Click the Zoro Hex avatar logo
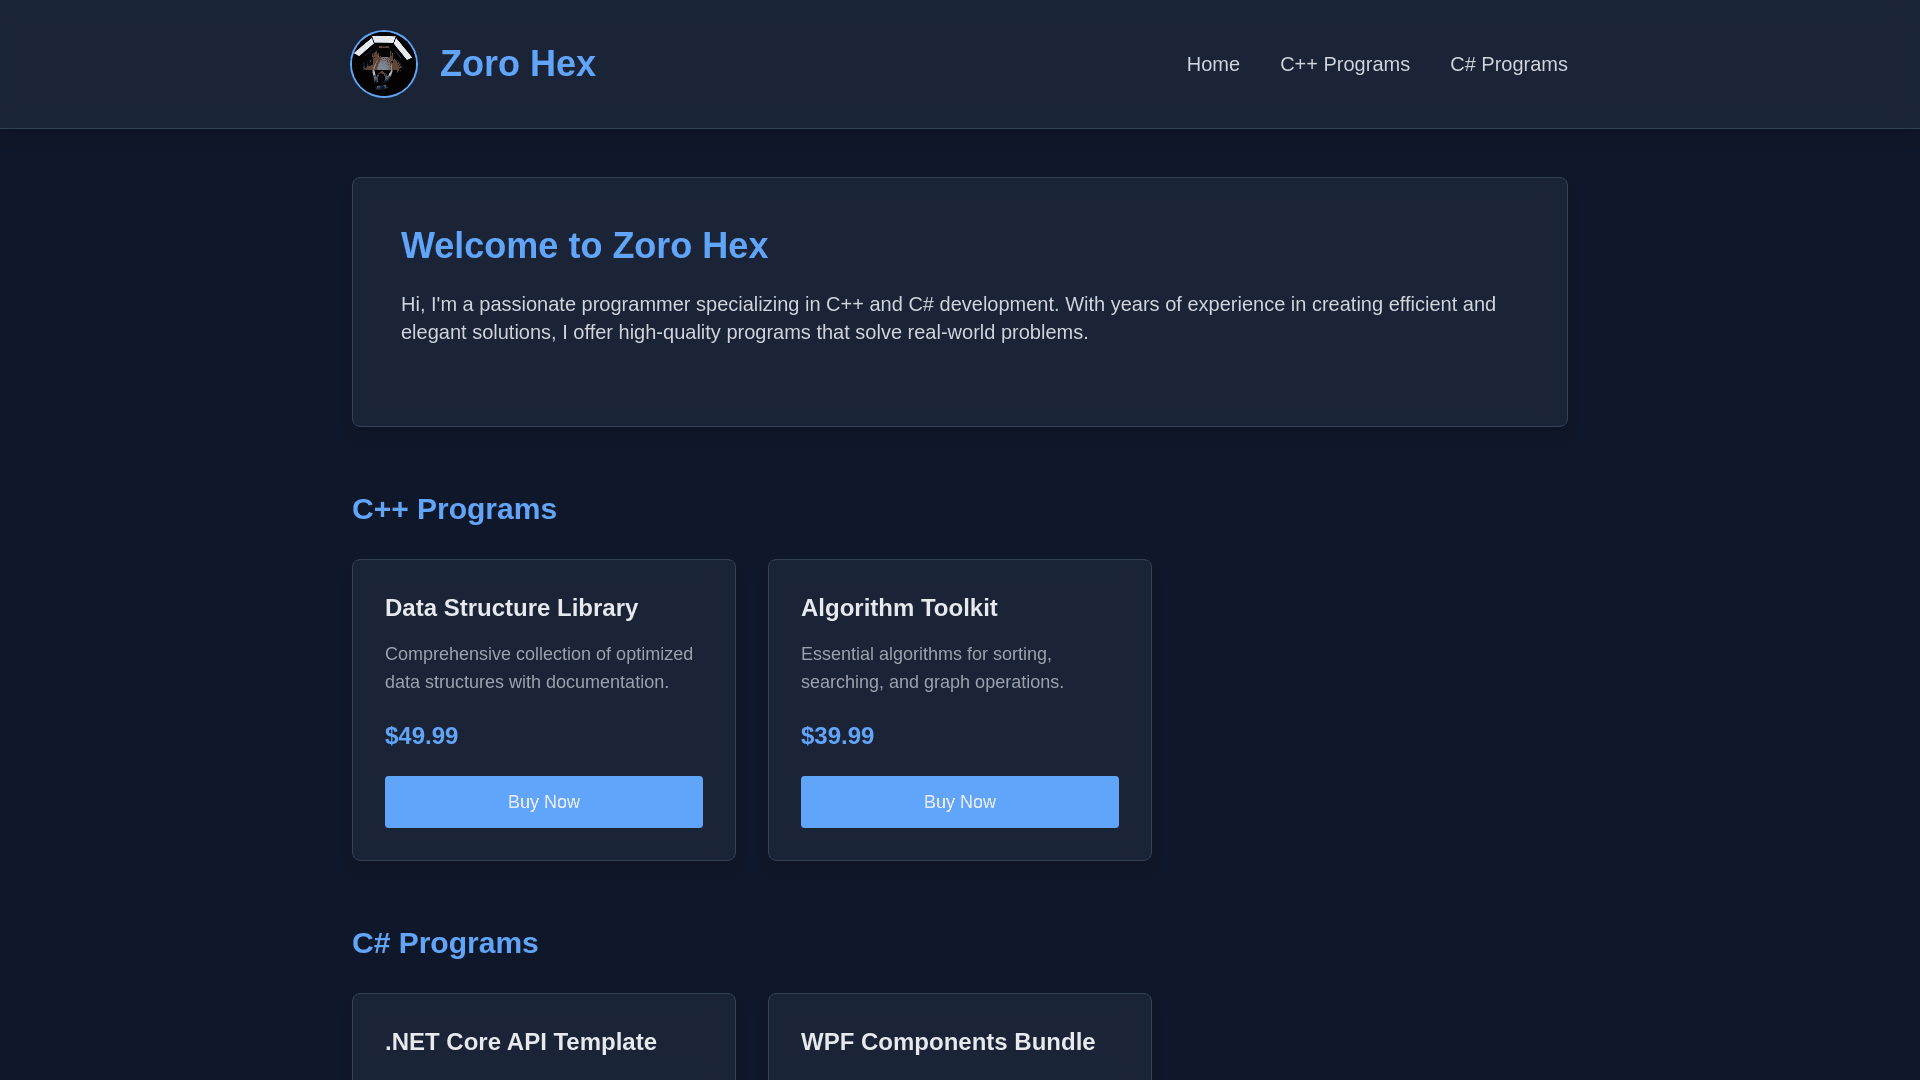Image resolution: width=1920 pixels, height=1080 pixels. pos(384,64)
